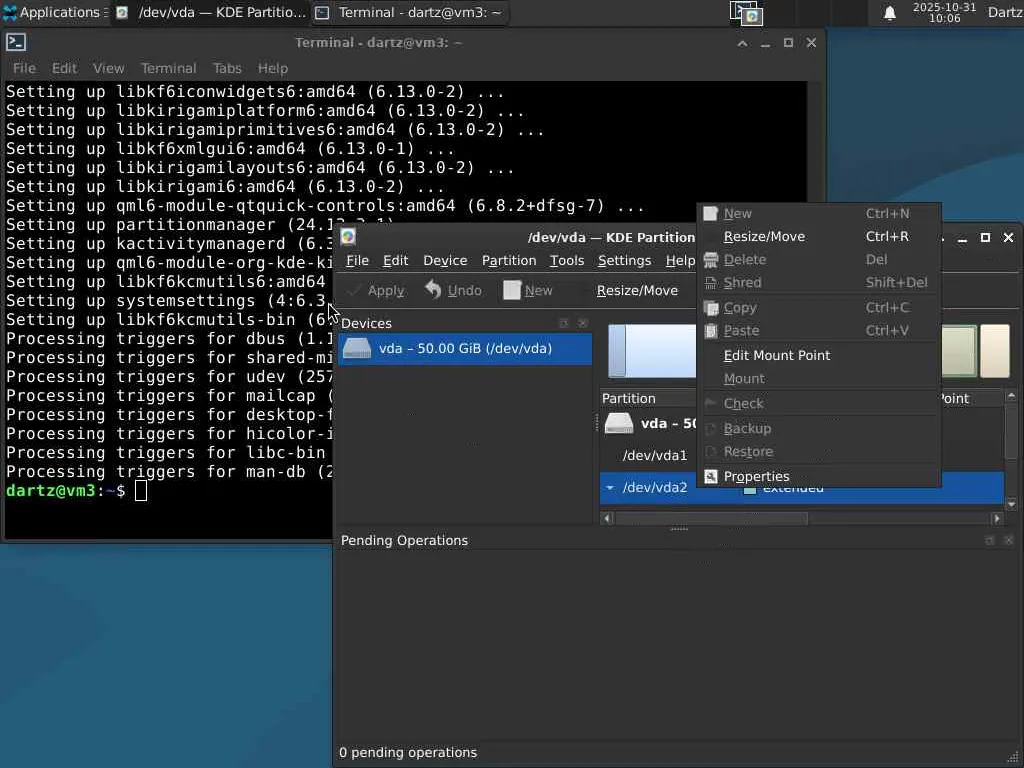Click the date and time clock in panel

(944, 12)
